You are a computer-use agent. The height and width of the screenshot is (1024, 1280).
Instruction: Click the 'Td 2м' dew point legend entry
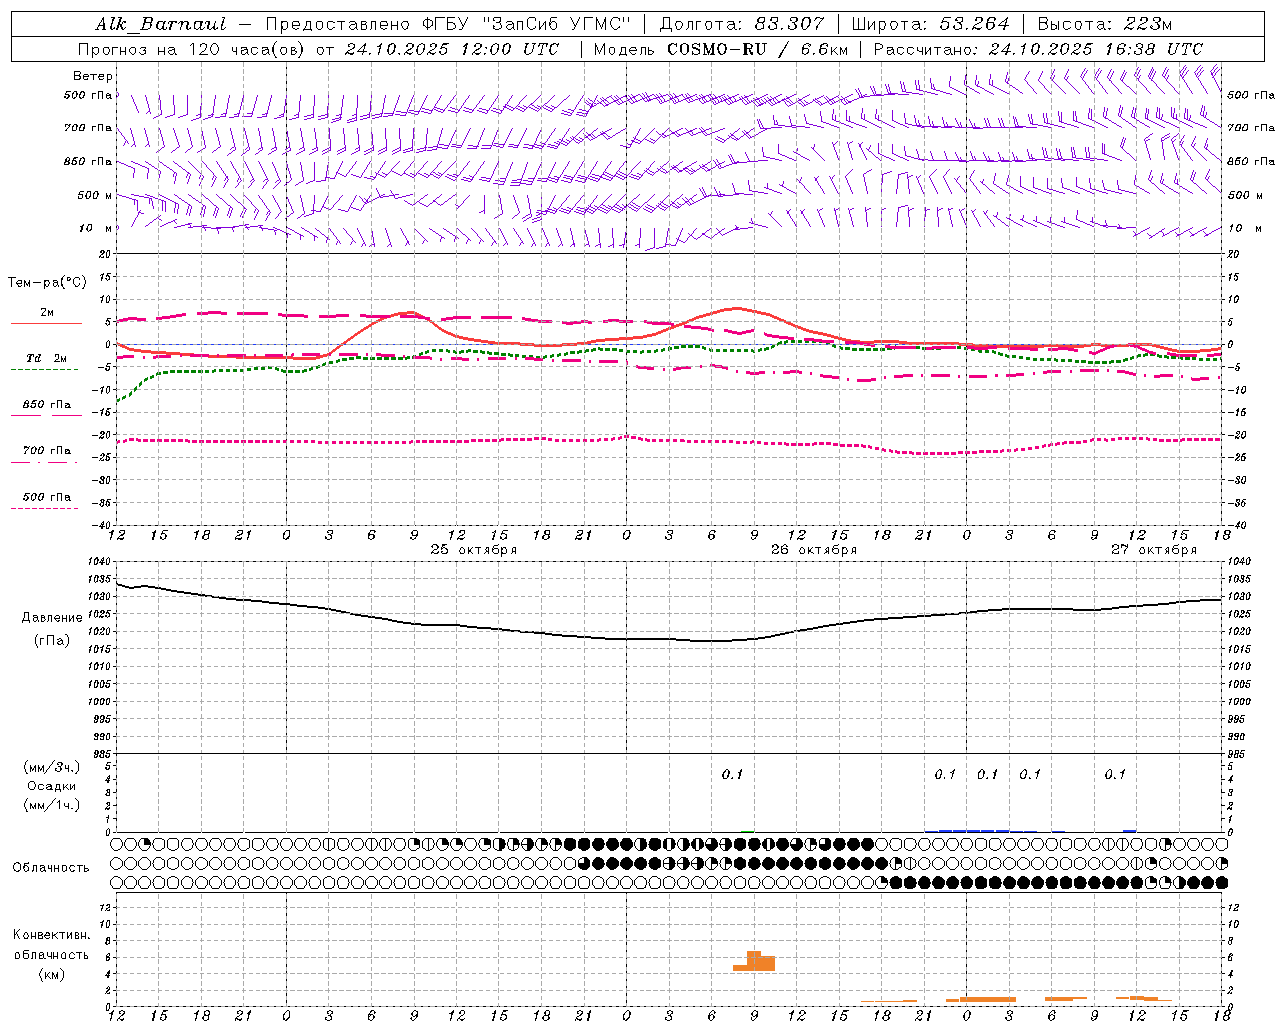(x=47, y=358)
